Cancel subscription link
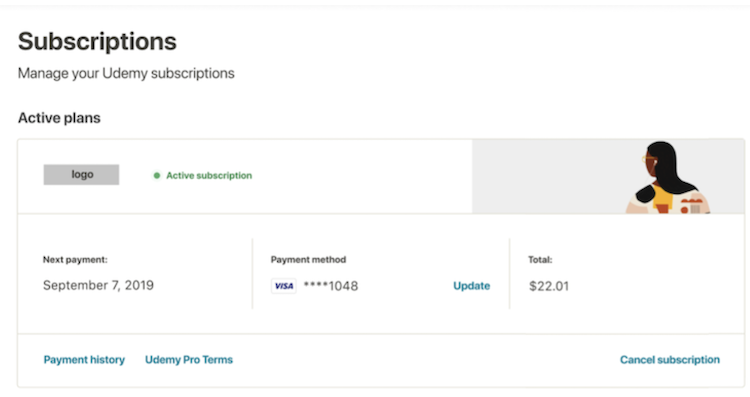Viewport: 750px width, 397px height. (x=670, y=360)
